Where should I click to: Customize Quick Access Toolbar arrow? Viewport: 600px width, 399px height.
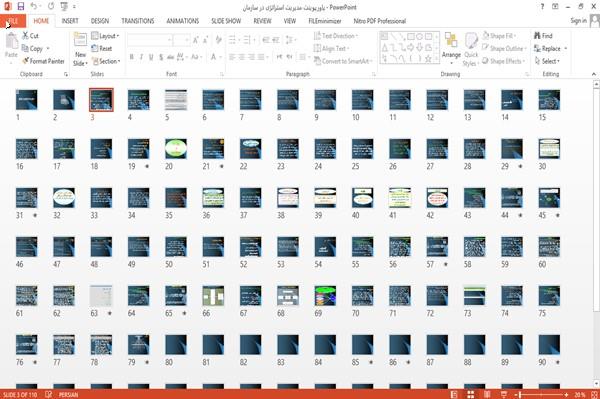pyautogui.click(x=75, y=7)
